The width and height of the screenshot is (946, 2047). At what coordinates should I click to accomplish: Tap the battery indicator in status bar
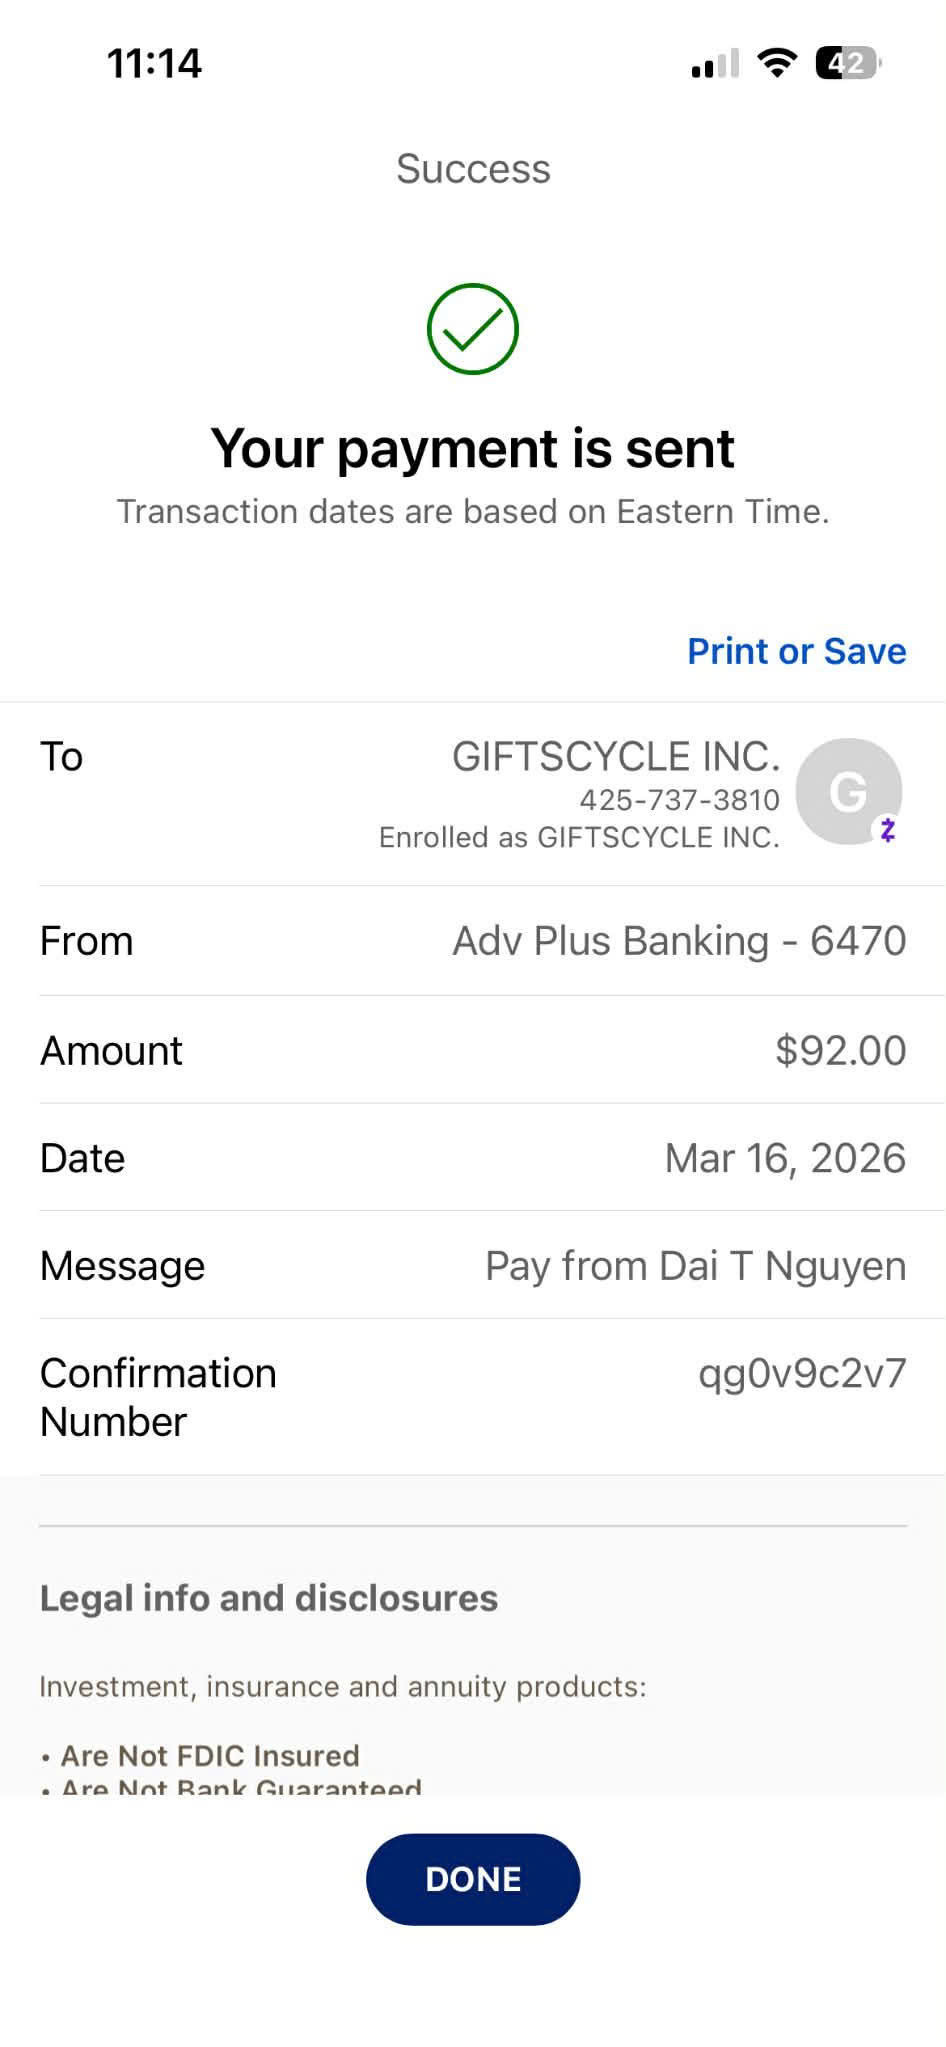click(x=848, y=64)
